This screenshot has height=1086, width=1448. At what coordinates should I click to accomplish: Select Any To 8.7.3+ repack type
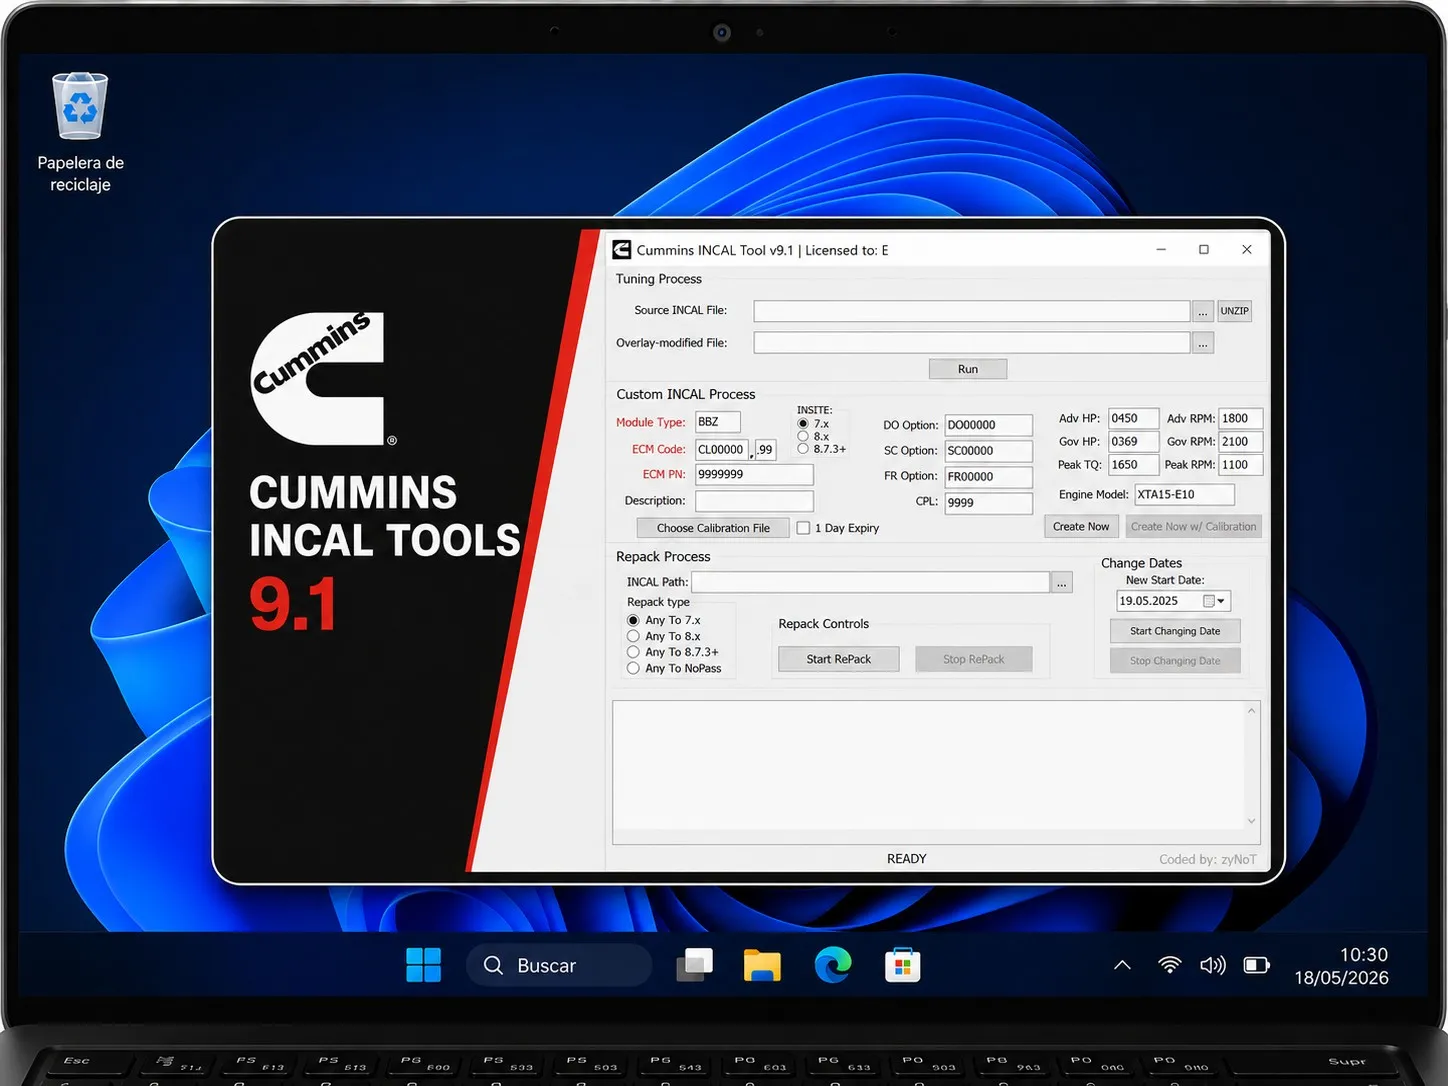pyautogui.click(x=633, y=652)
